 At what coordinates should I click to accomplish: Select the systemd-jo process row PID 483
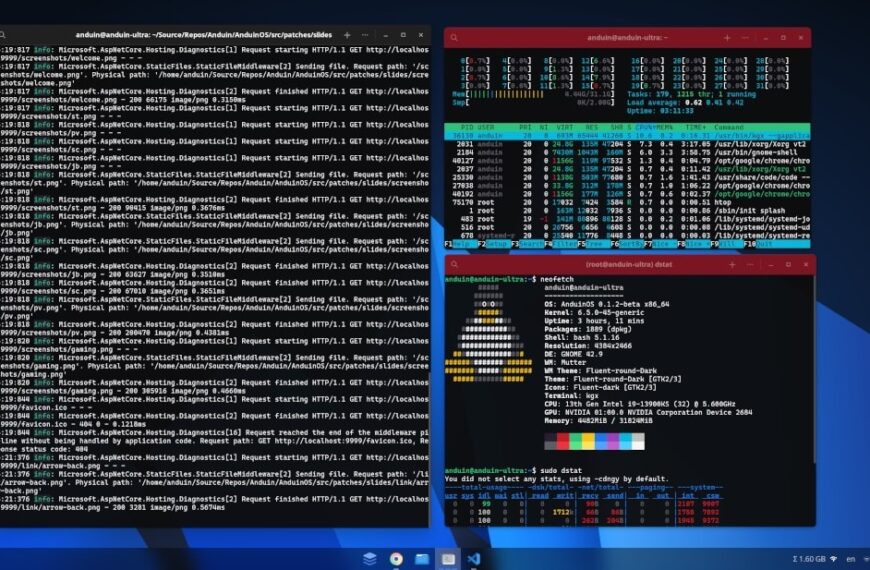click(x=627, y=219)
